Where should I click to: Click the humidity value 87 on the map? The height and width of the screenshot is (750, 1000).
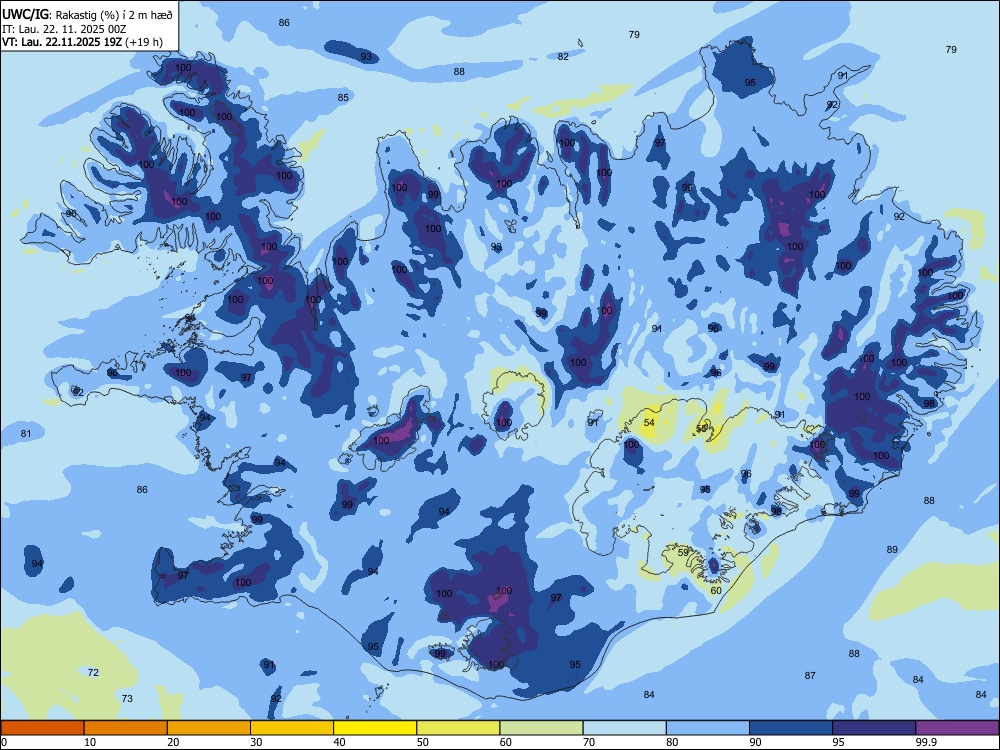pyautogui.click(x=810, y=675)
